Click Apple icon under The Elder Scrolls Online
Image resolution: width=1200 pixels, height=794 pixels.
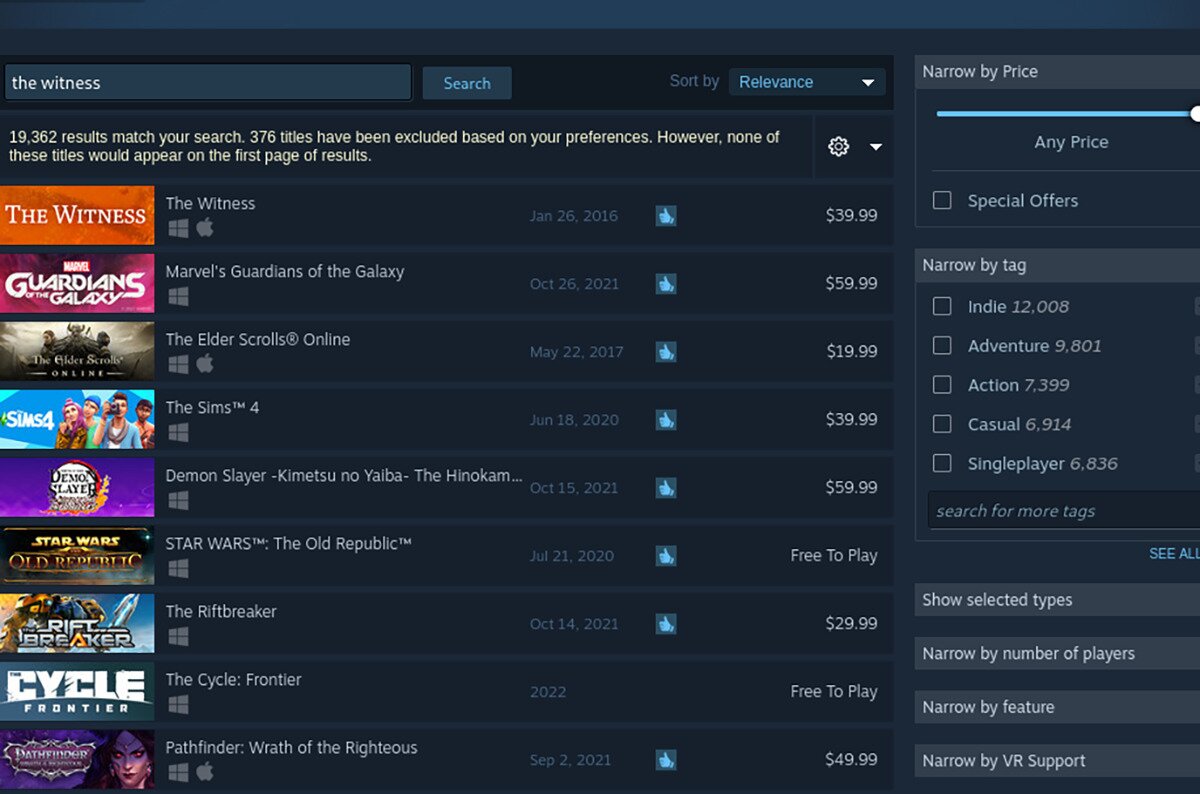tap(205, 364)
